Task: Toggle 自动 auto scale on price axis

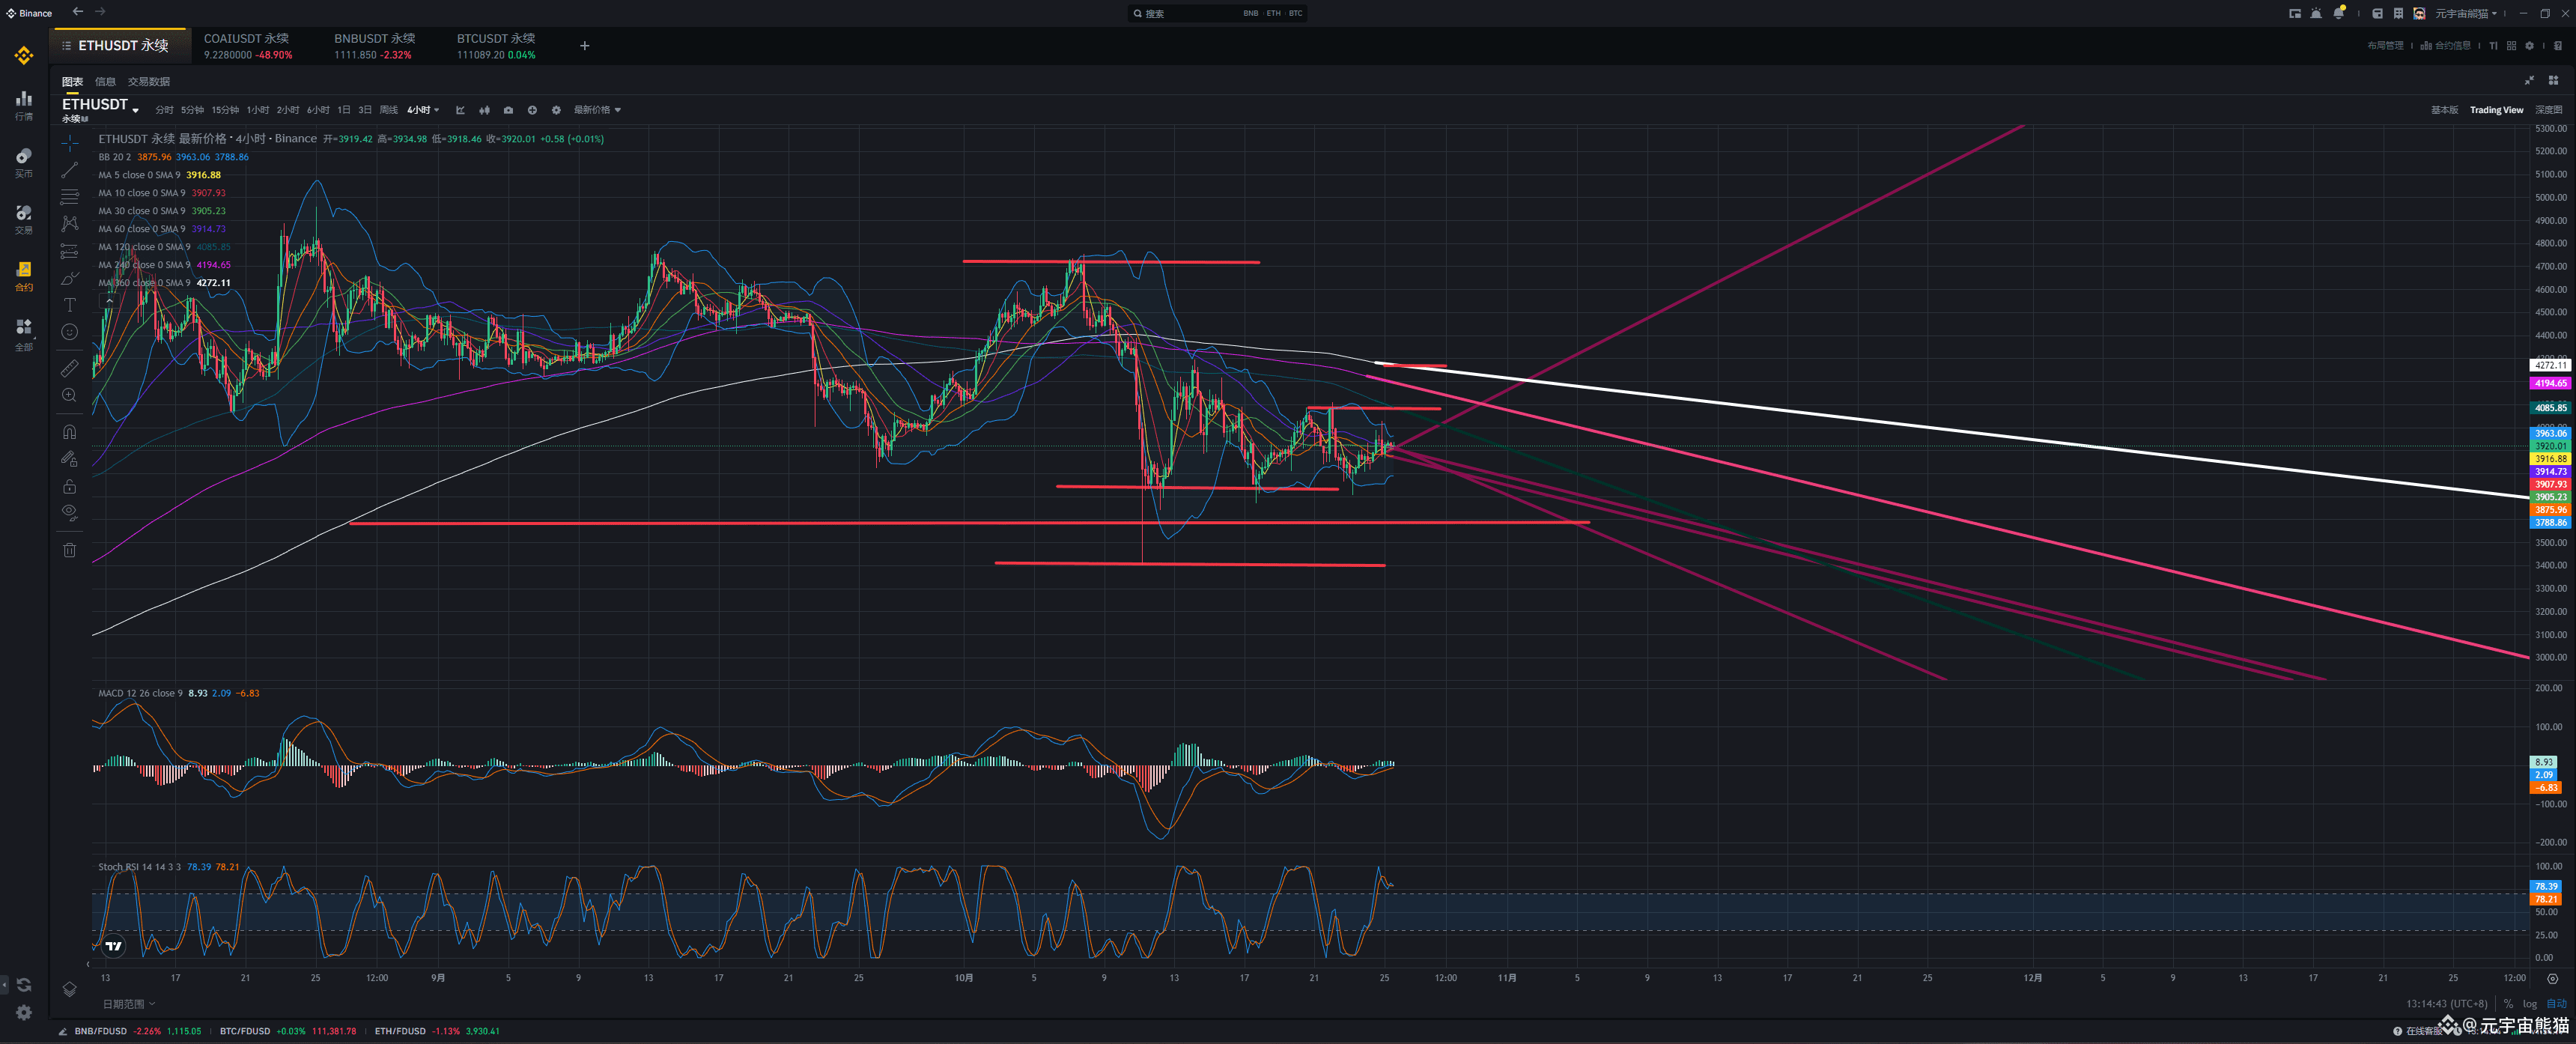Action: pyautogui.click(x=2556, y=1004)
